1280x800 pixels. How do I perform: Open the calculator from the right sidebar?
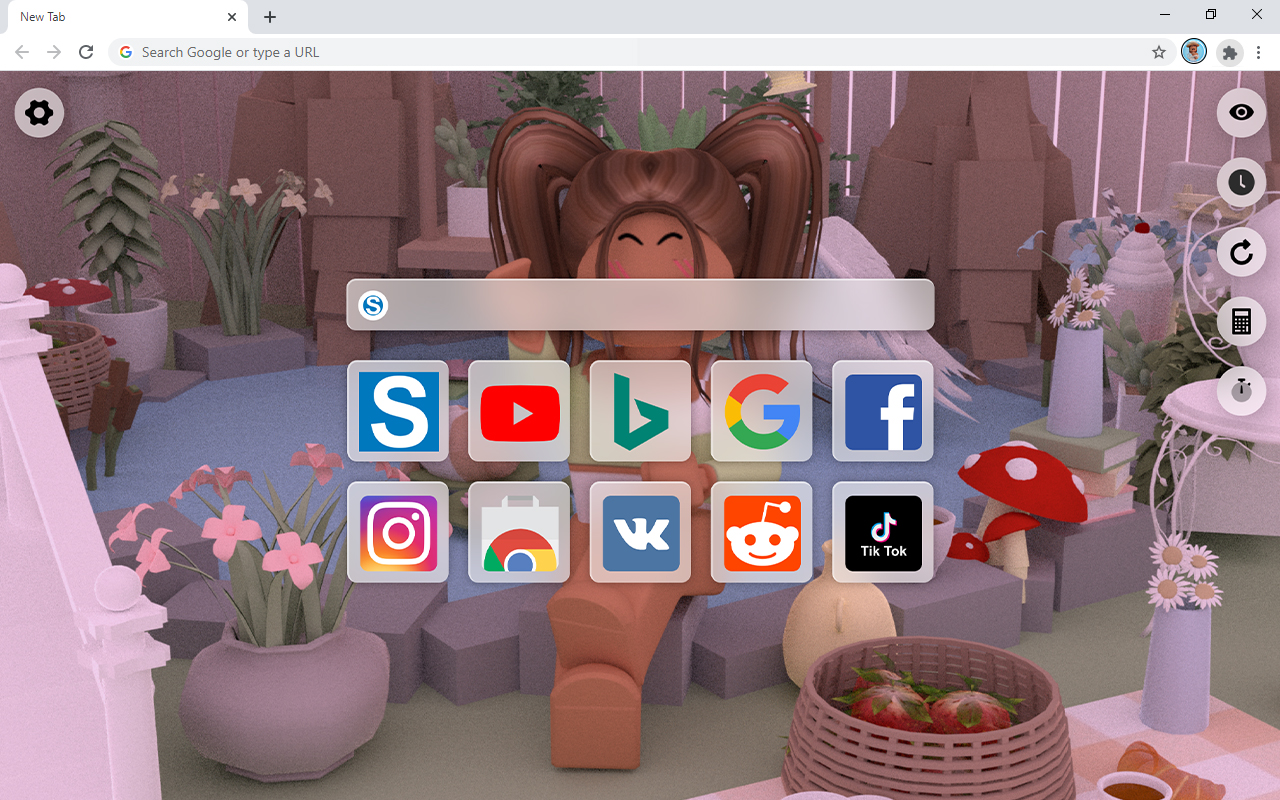pyautogui.click(x=1241, y=321)
